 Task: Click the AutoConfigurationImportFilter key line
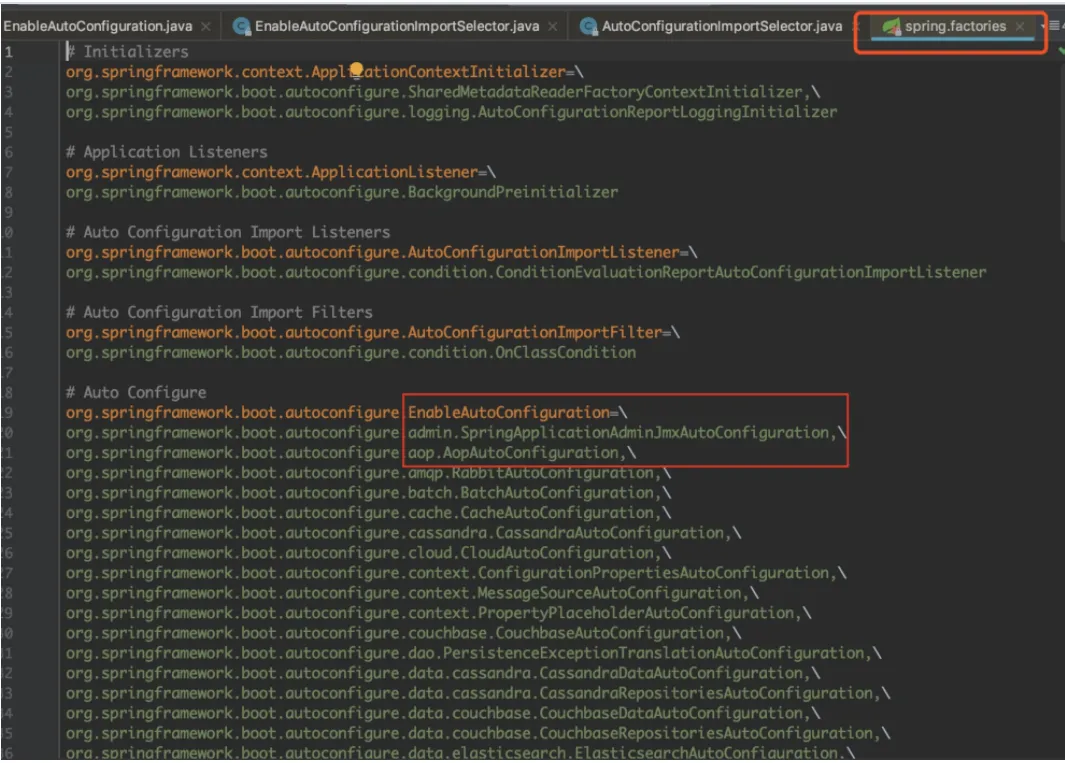[x=372, y=332]
